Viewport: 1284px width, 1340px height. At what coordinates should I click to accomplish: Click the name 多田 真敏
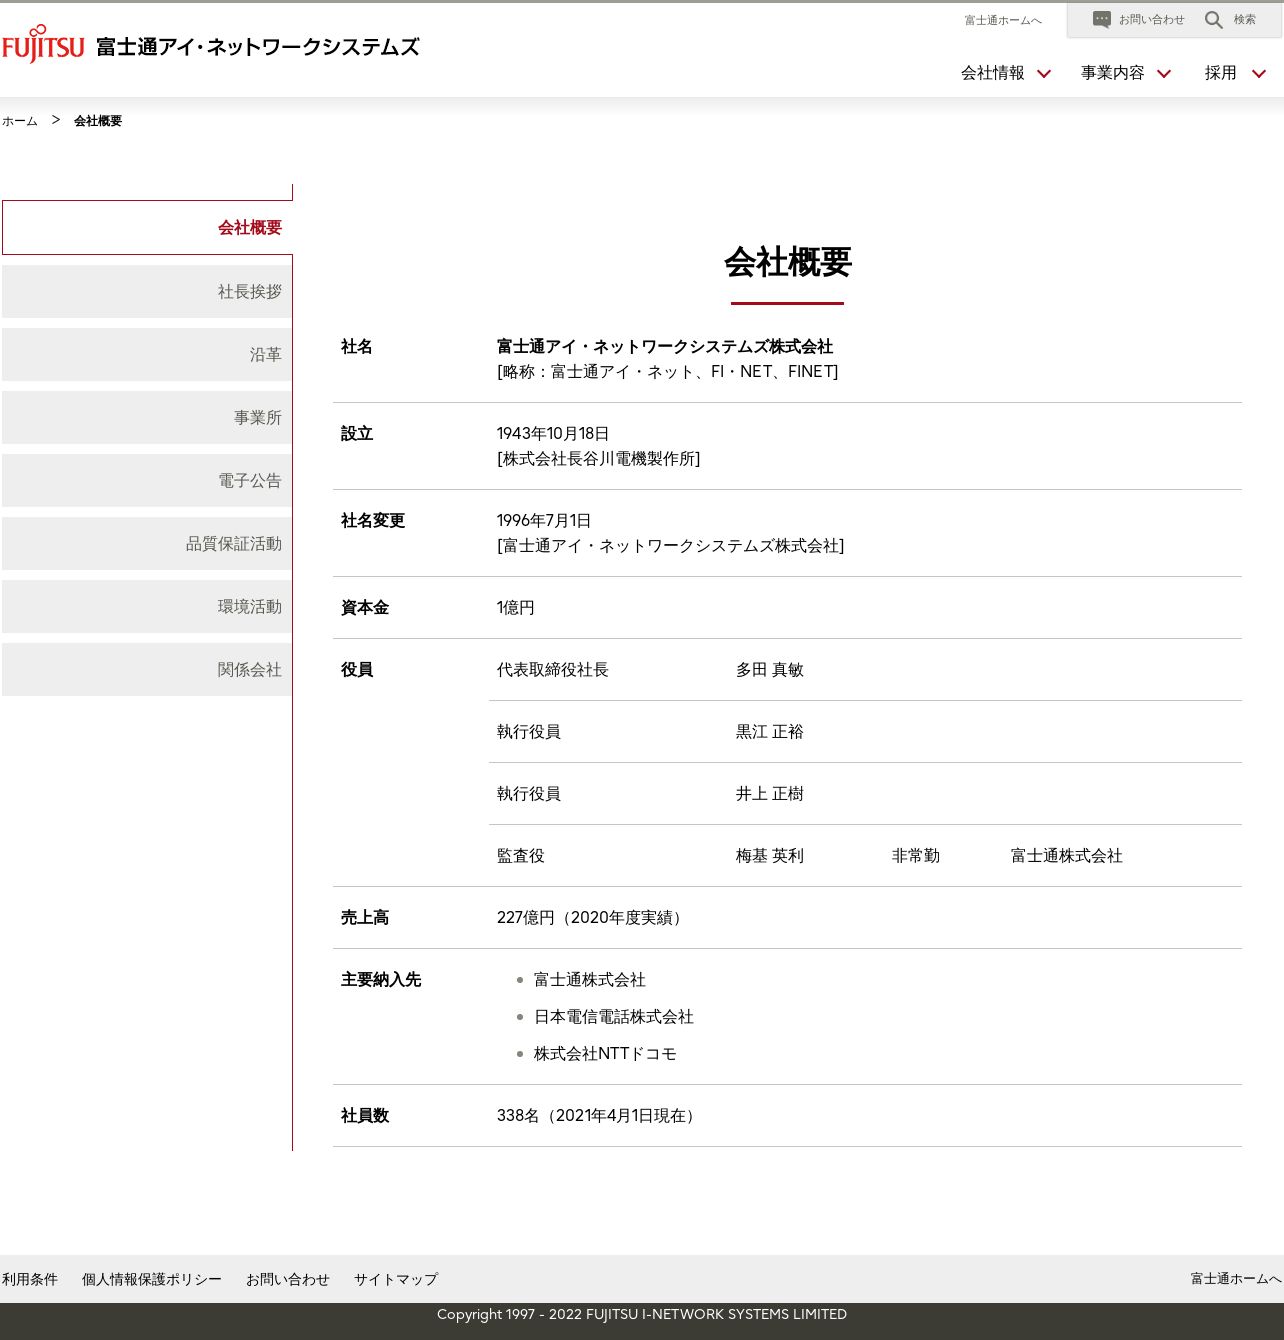(770, 670)
